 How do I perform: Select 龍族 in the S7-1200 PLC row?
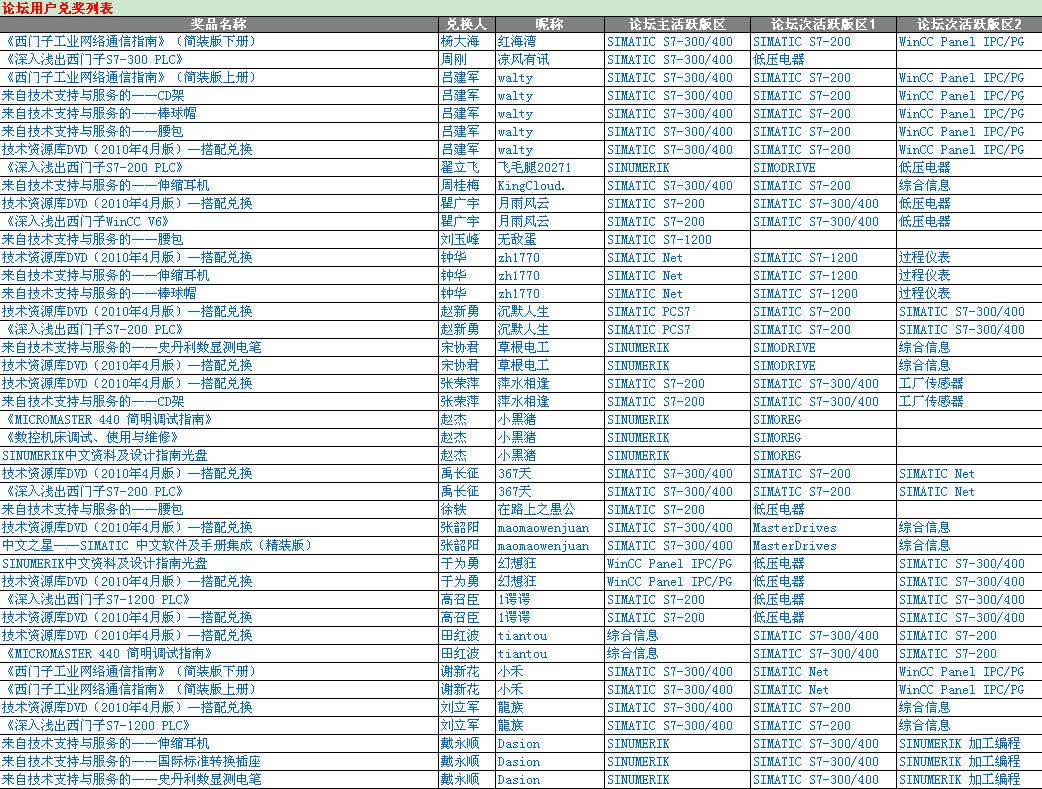tap(510, 725)
